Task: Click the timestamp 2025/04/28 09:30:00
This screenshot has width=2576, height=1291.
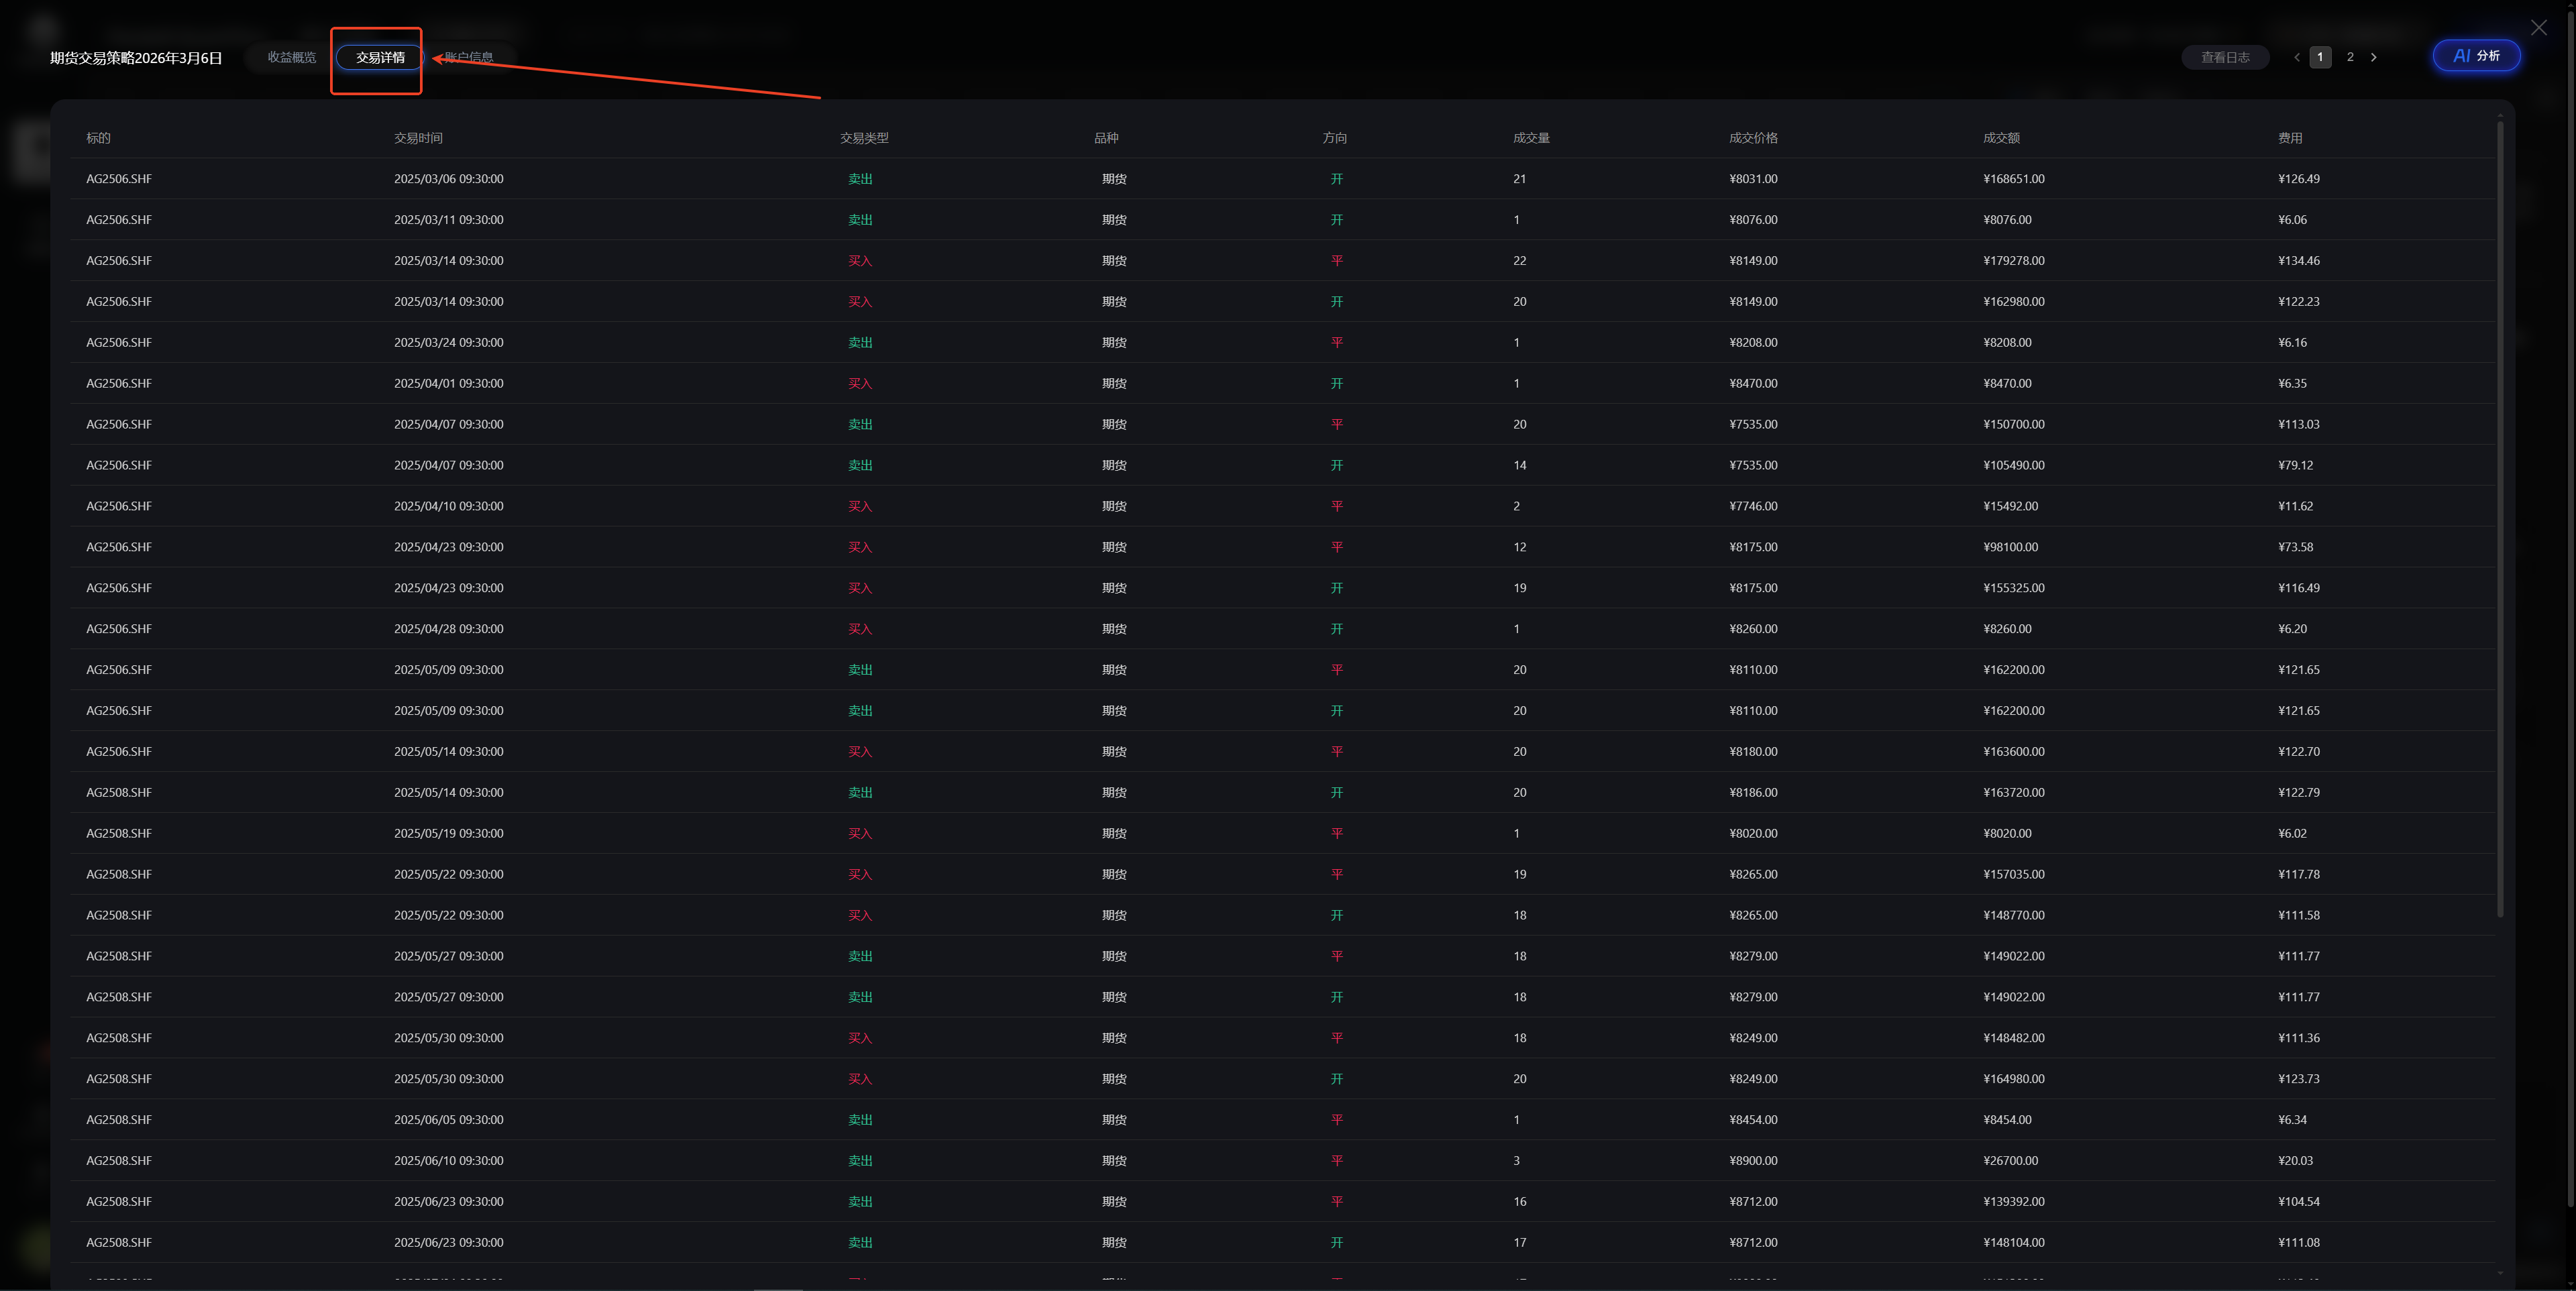Action: [449, 629]
